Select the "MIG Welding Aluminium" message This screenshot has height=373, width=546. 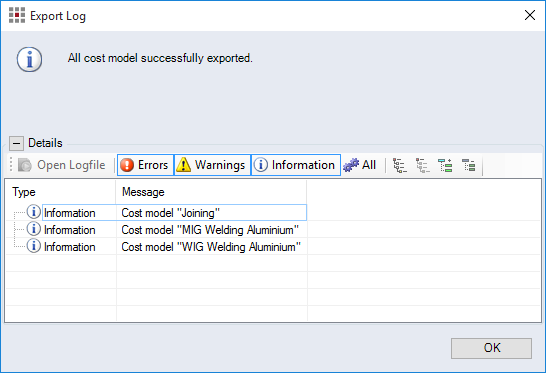click(210, 230)
